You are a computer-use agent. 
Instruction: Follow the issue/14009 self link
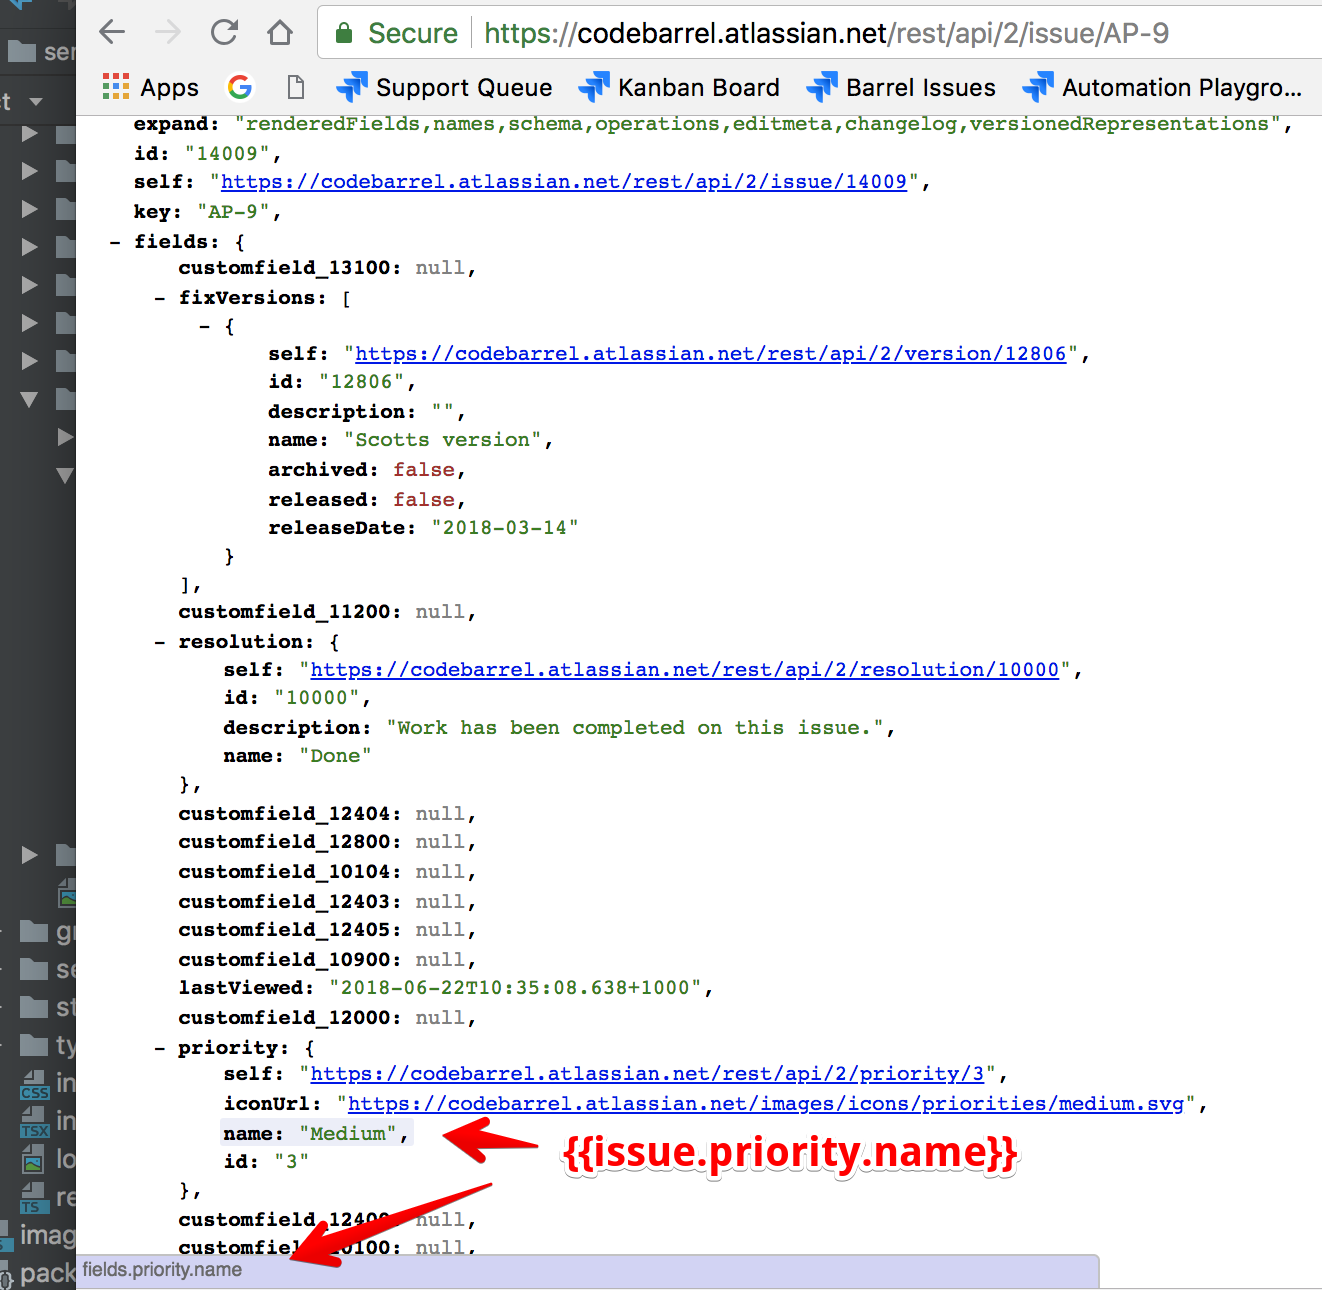[x=563, y=182]
